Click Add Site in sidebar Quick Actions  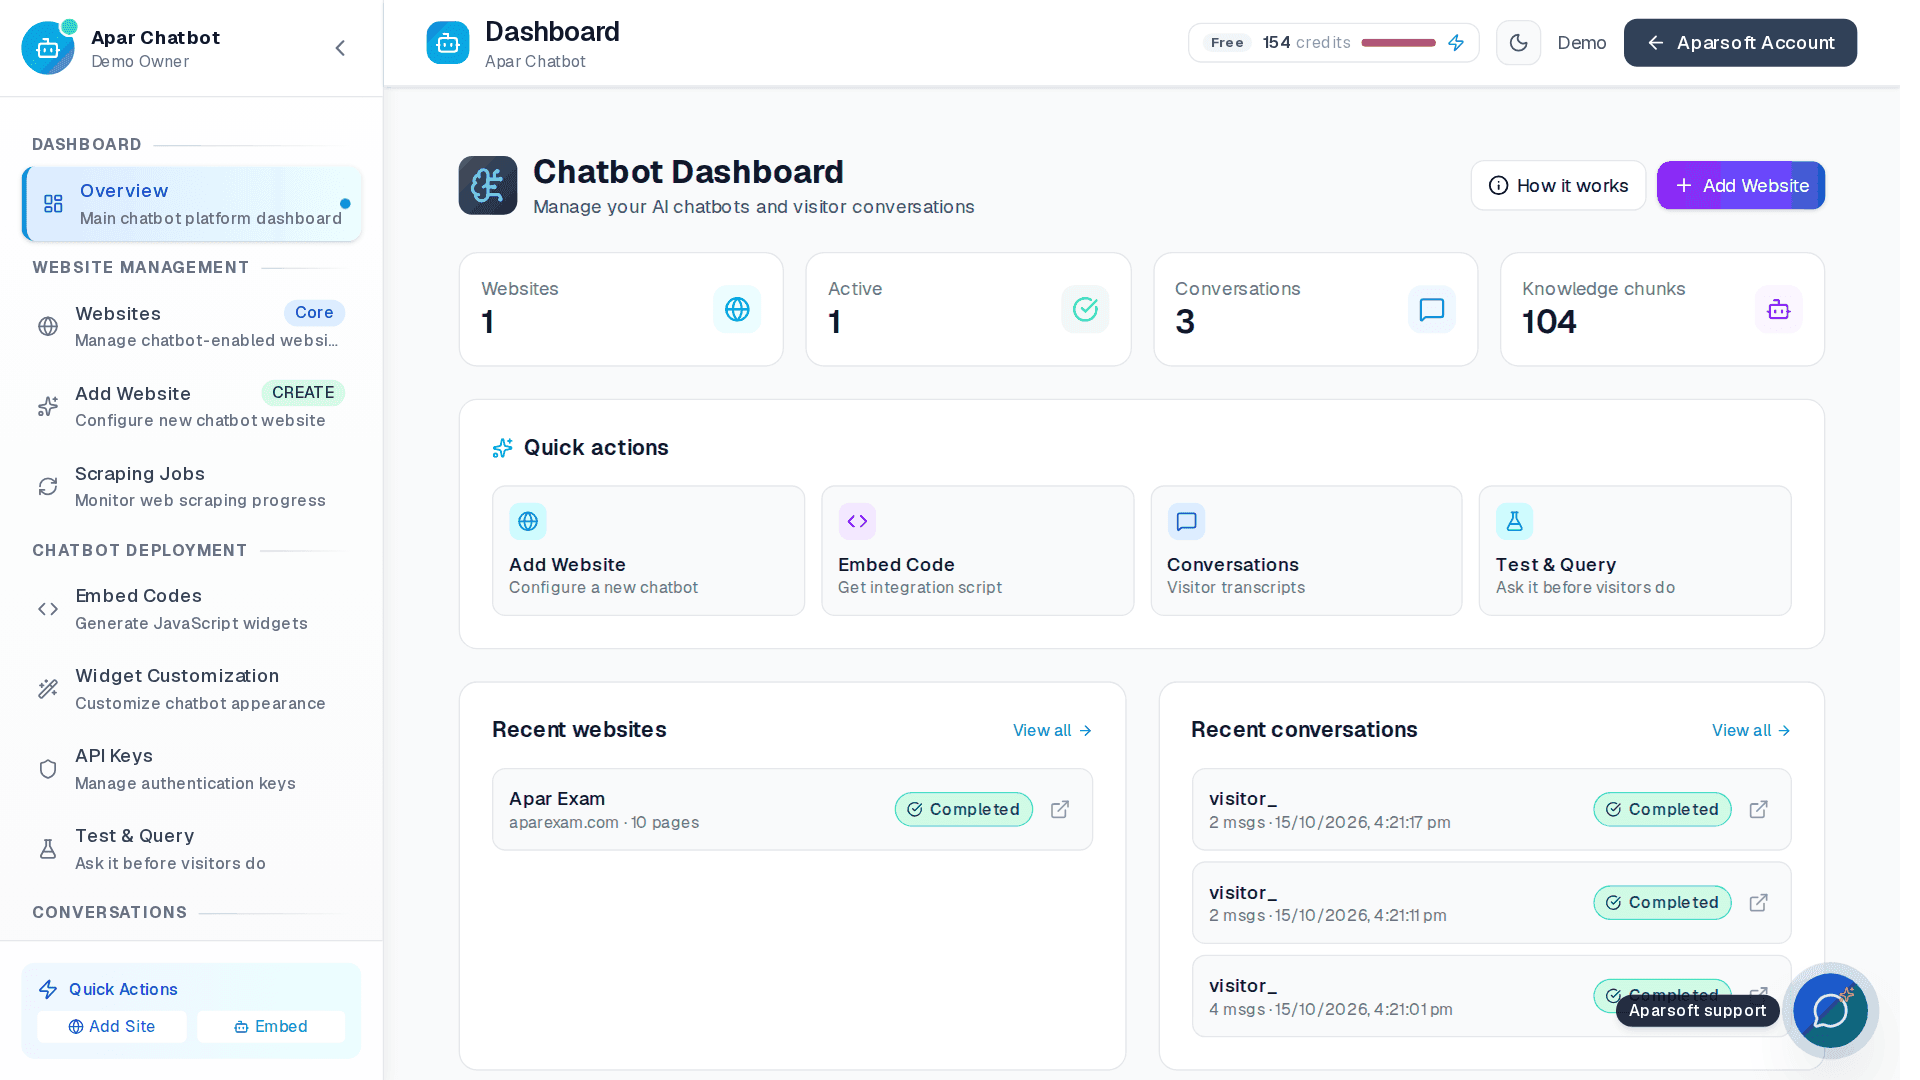pos(112,1026)
